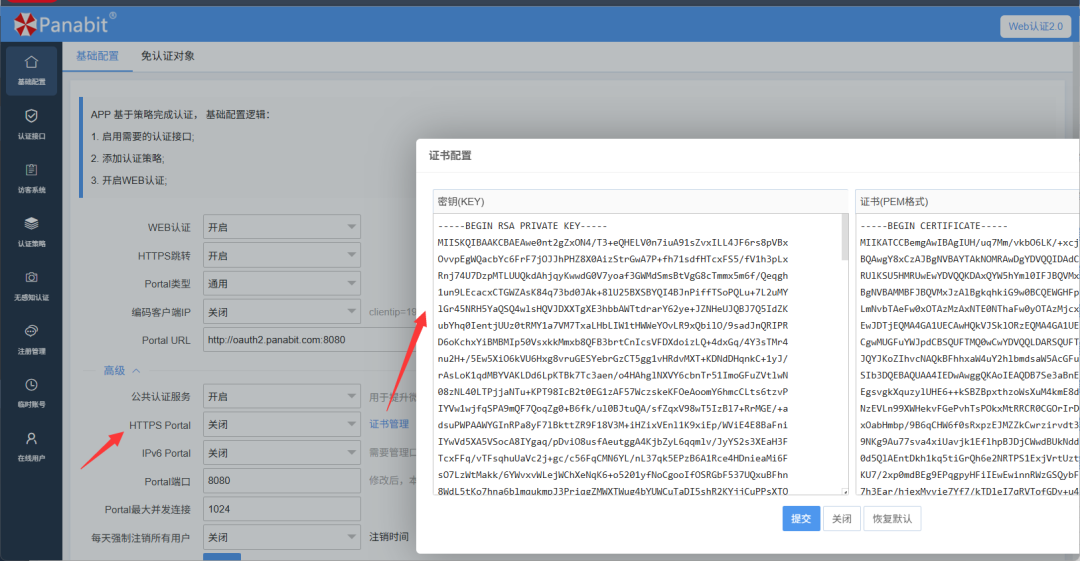Click 提交 in the 证书配置 dialog
The width and height of the screenshot is (1080, 561).
[800, 518]
